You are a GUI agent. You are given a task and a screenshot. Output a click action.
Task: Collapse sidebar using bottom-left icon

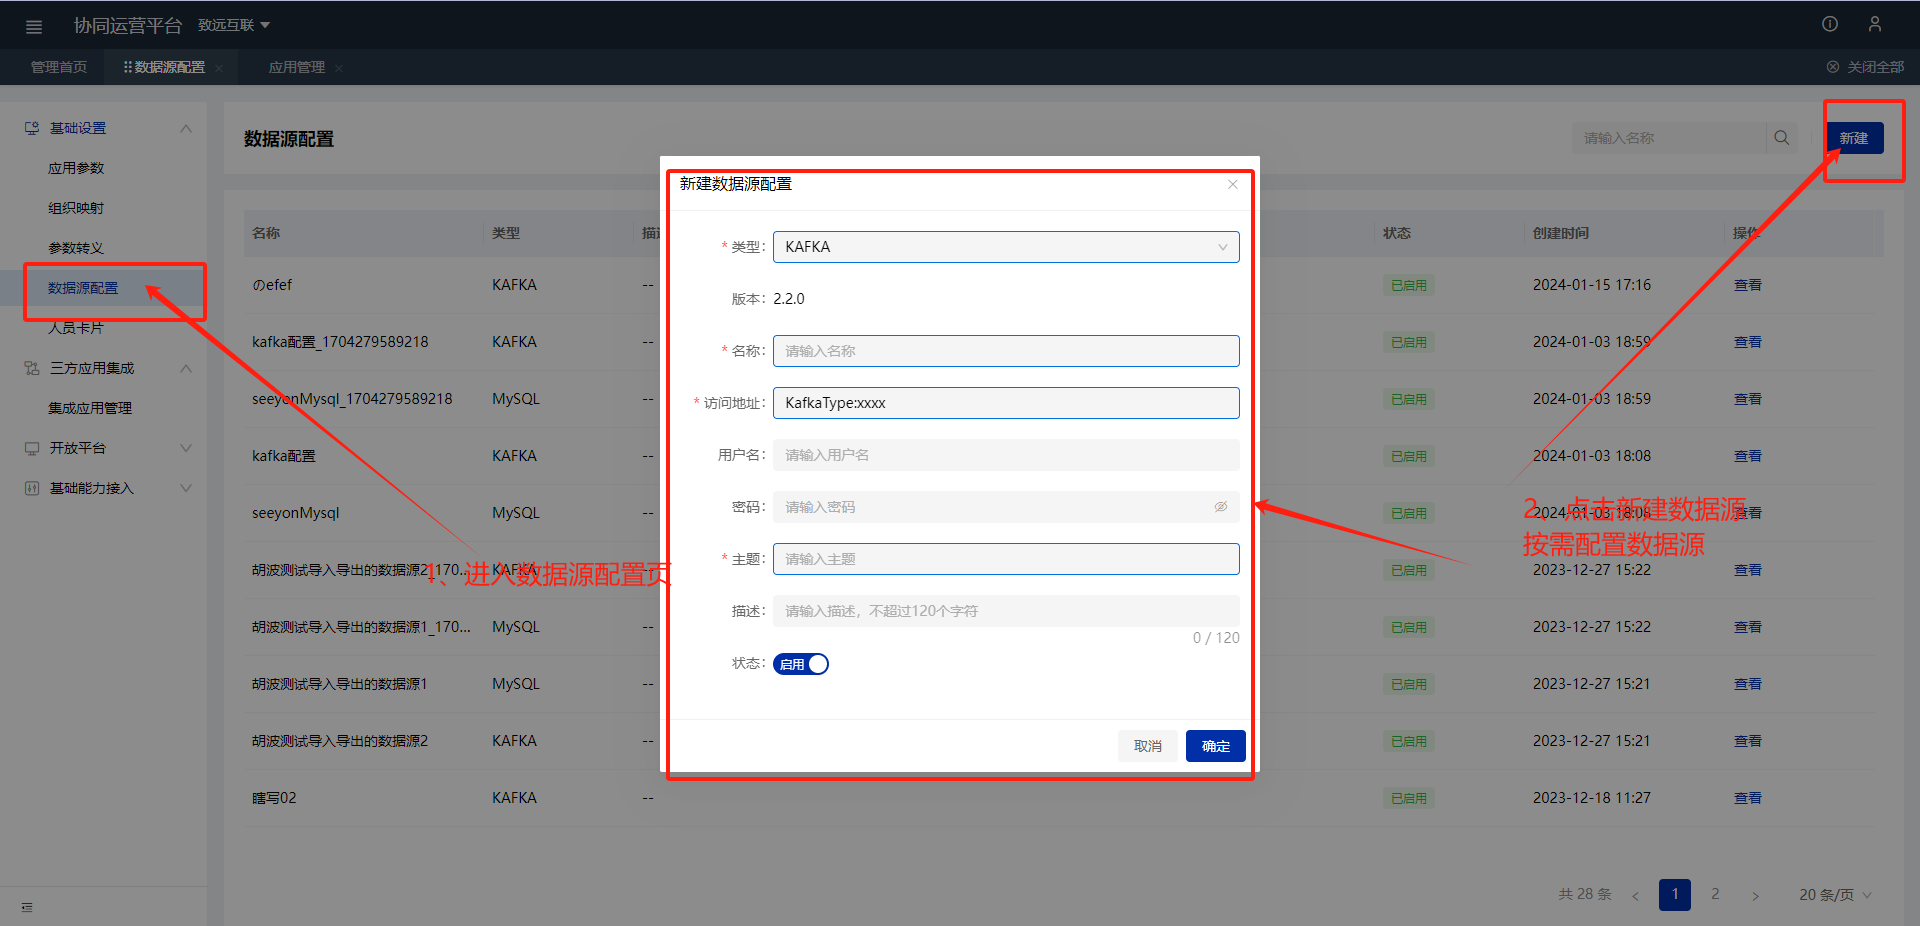click(27, 907)
